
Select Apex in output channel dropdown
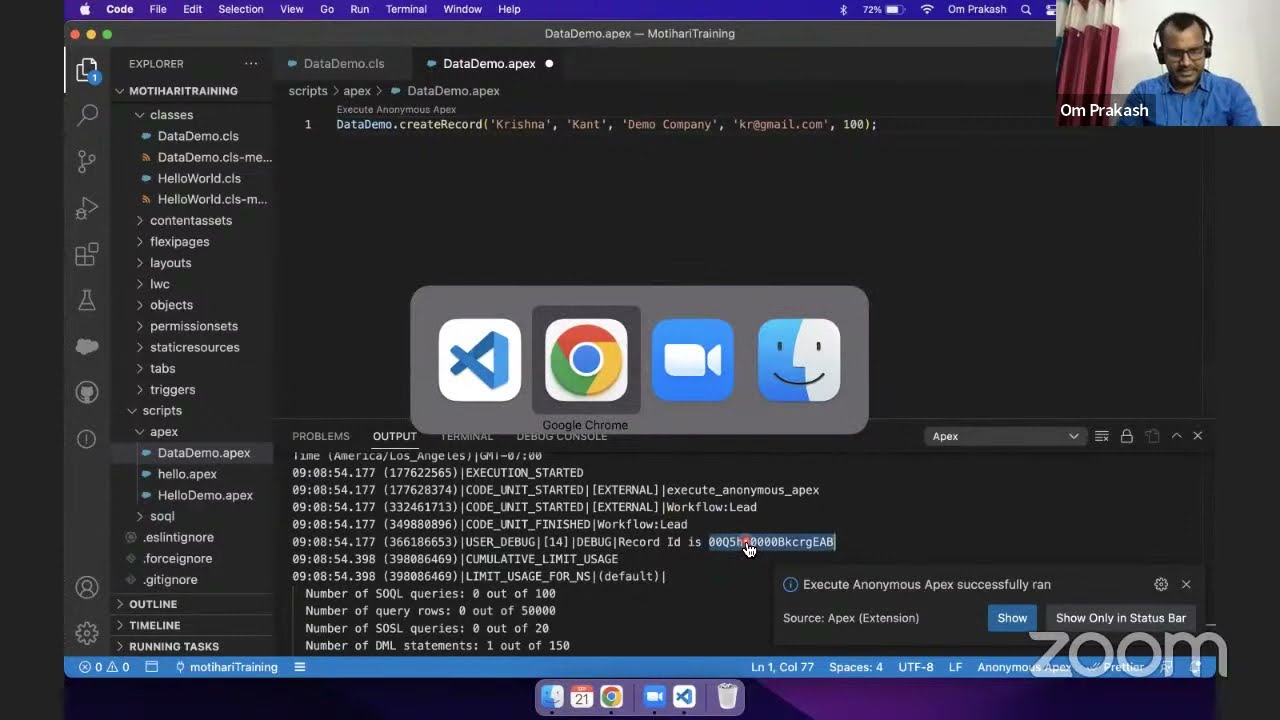(x=1004, y=436)
